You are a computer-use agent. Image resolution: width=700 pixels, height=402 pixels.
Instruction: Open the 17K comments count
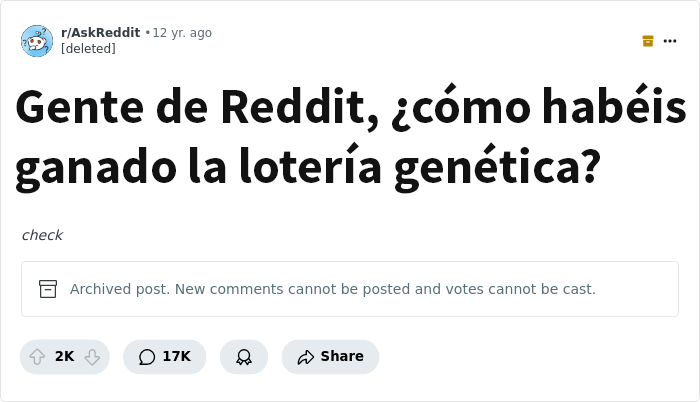177,356
